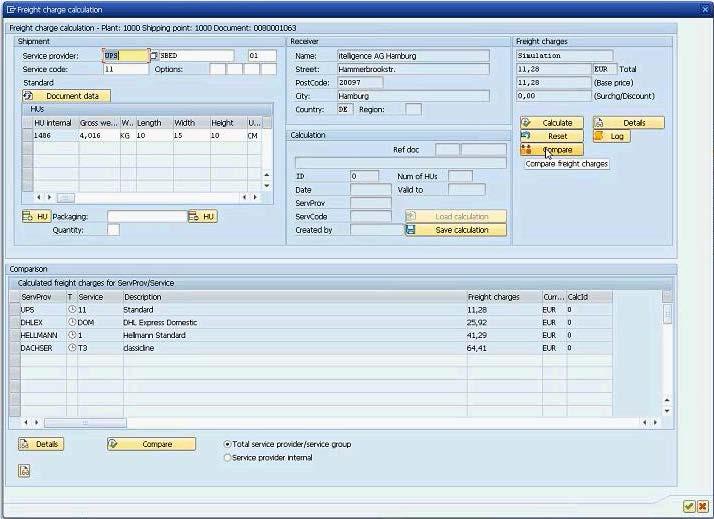This screenshot has width=714, height=519.
Task: Click the Quantity input field
Action: (113, 230)
